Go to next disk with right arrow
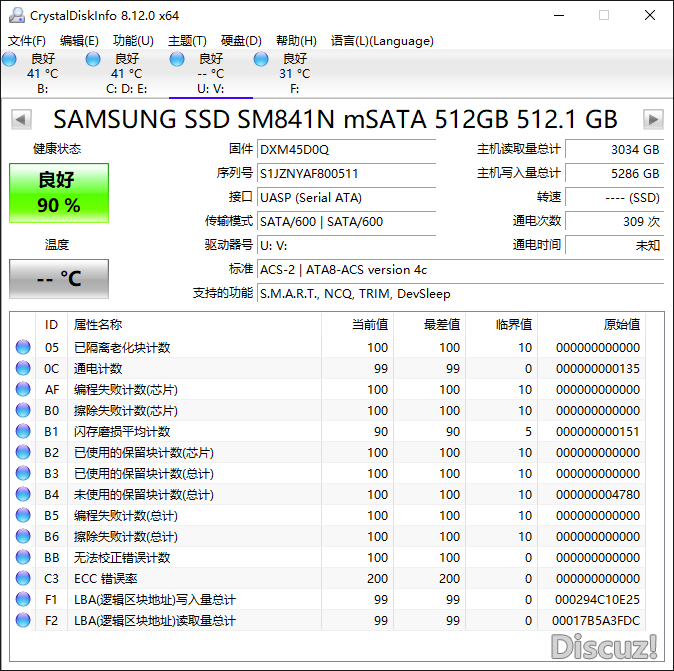 [x=653, y=120]
